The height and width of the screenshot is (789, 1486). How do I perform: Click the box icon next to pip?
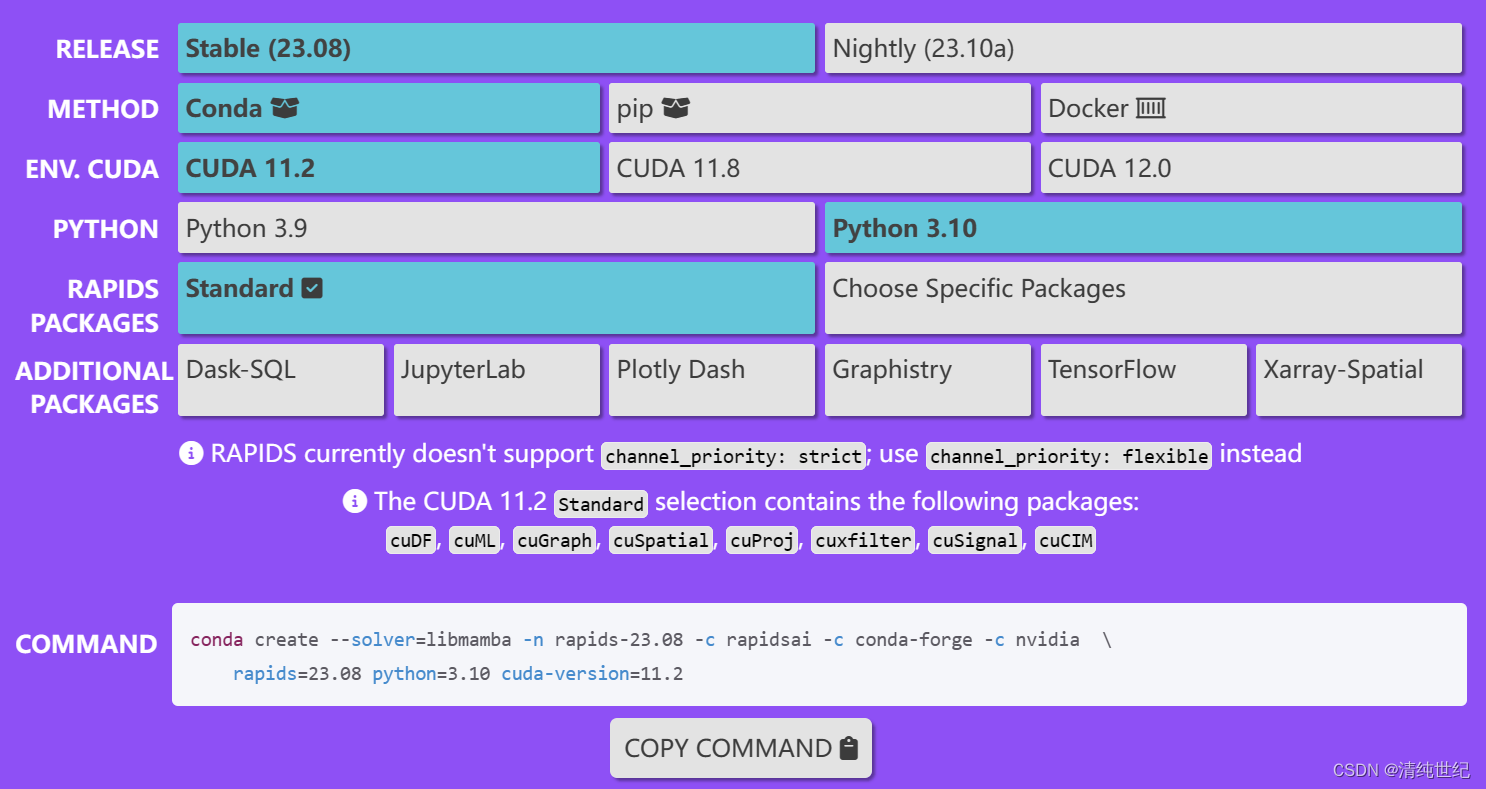tap(676, 108)
